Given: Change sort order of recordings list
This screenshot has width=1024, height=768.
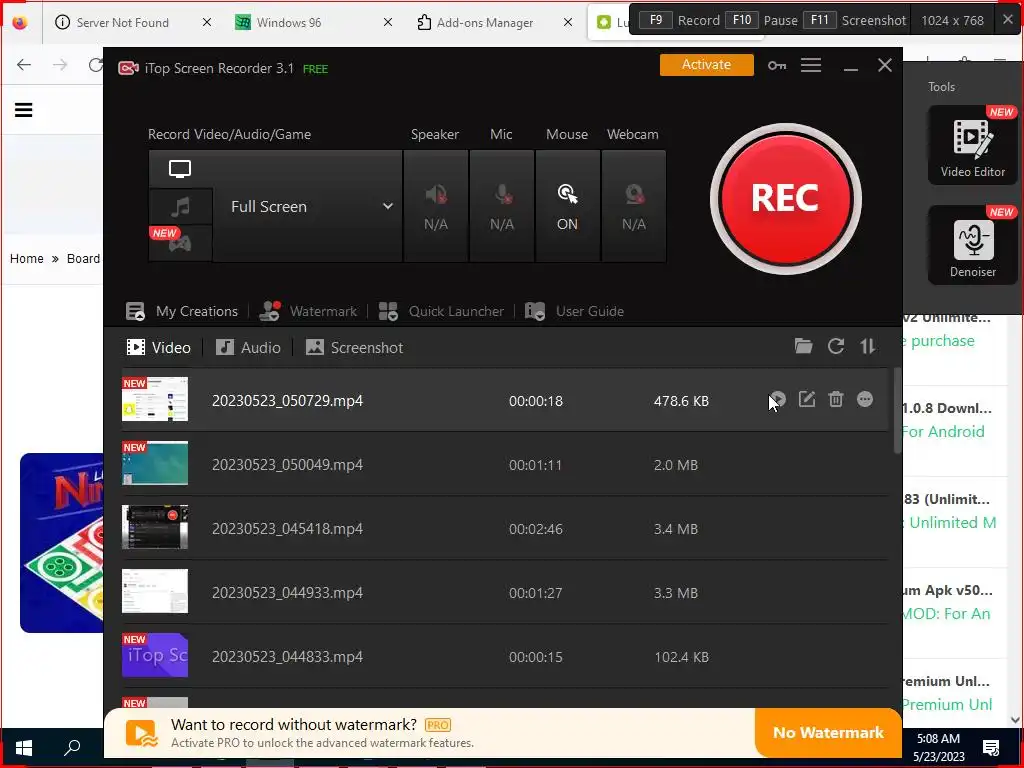Looking at the screenshot, I should coord(867,346).
